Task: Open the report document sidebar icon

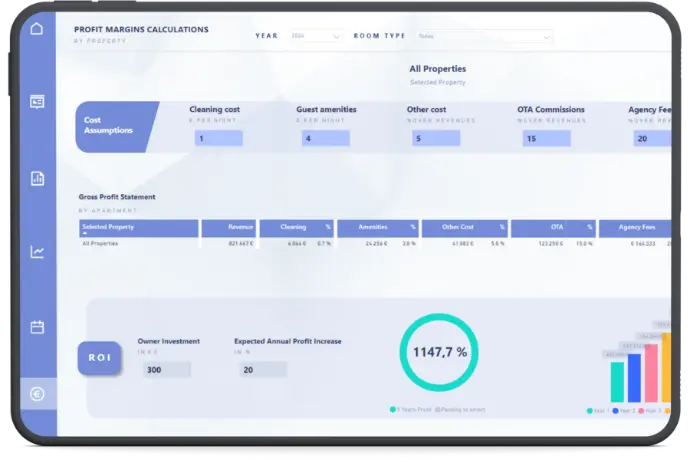Action: (x=37, y=178)
